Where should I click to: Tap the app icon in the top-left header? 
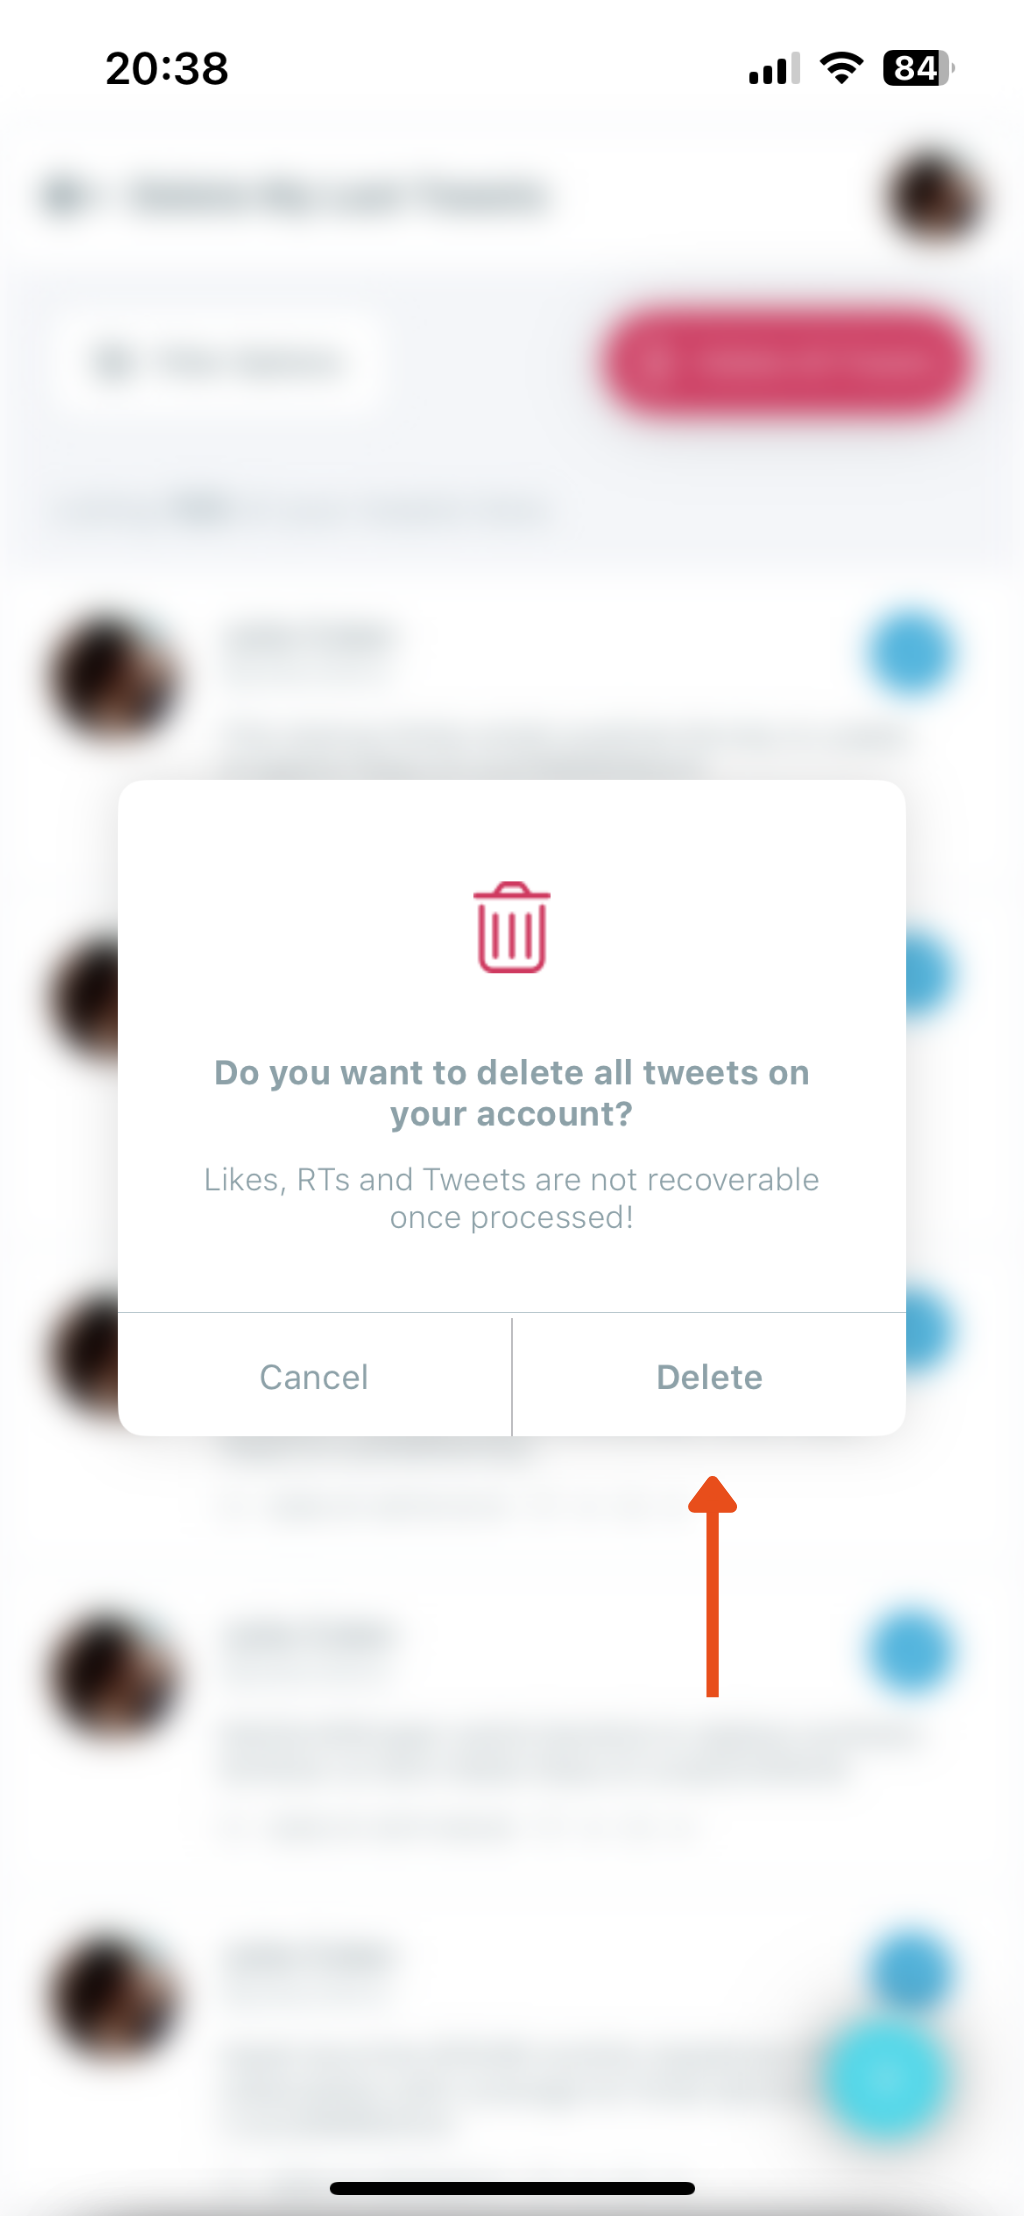coord(66,193)
